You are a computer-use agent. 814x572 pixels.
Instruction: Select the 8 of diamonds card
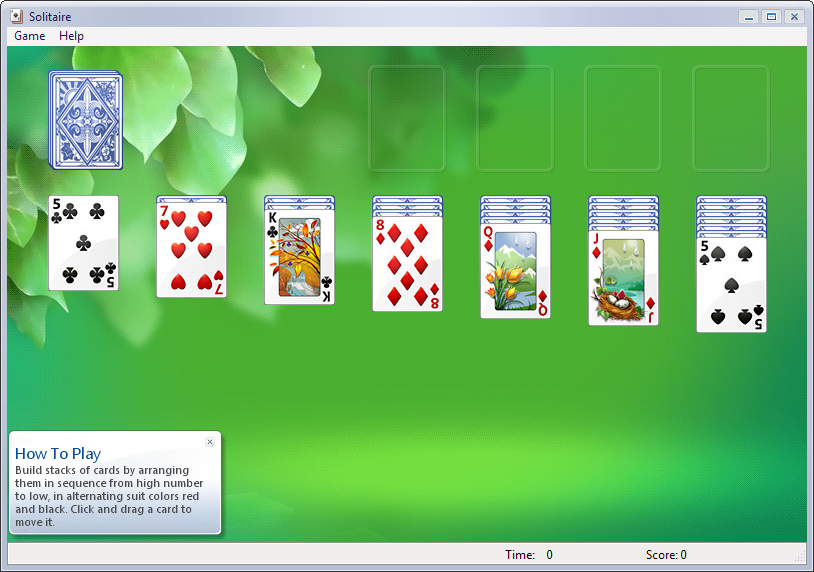pyautogui.click(x=408, y=264)
